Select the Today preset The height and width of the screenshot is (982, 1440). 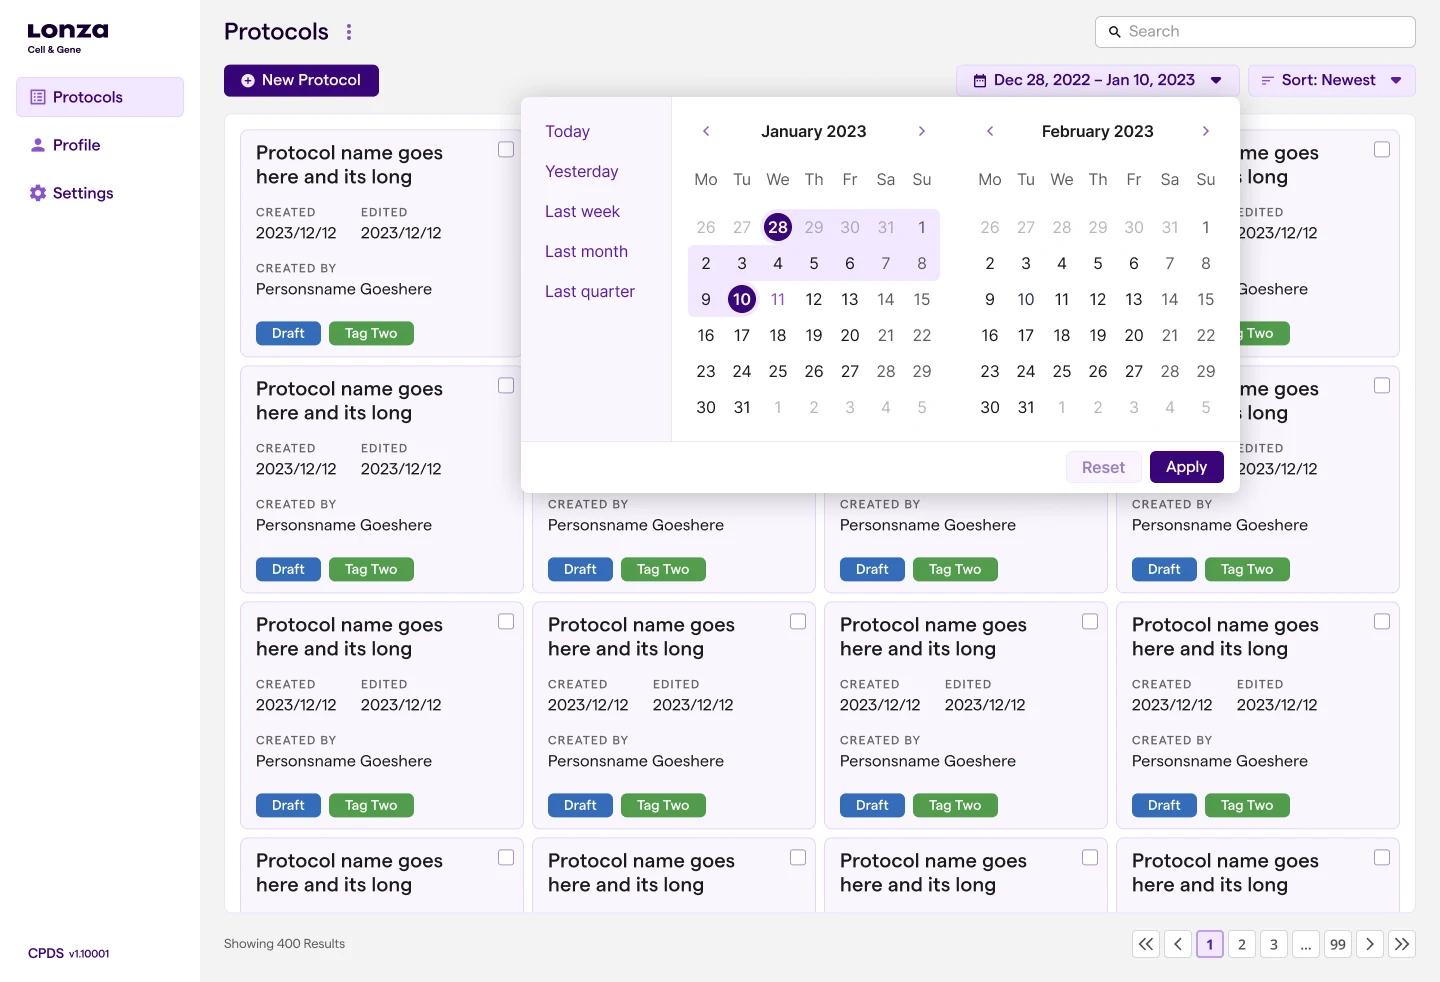click(x=567, y=132)
